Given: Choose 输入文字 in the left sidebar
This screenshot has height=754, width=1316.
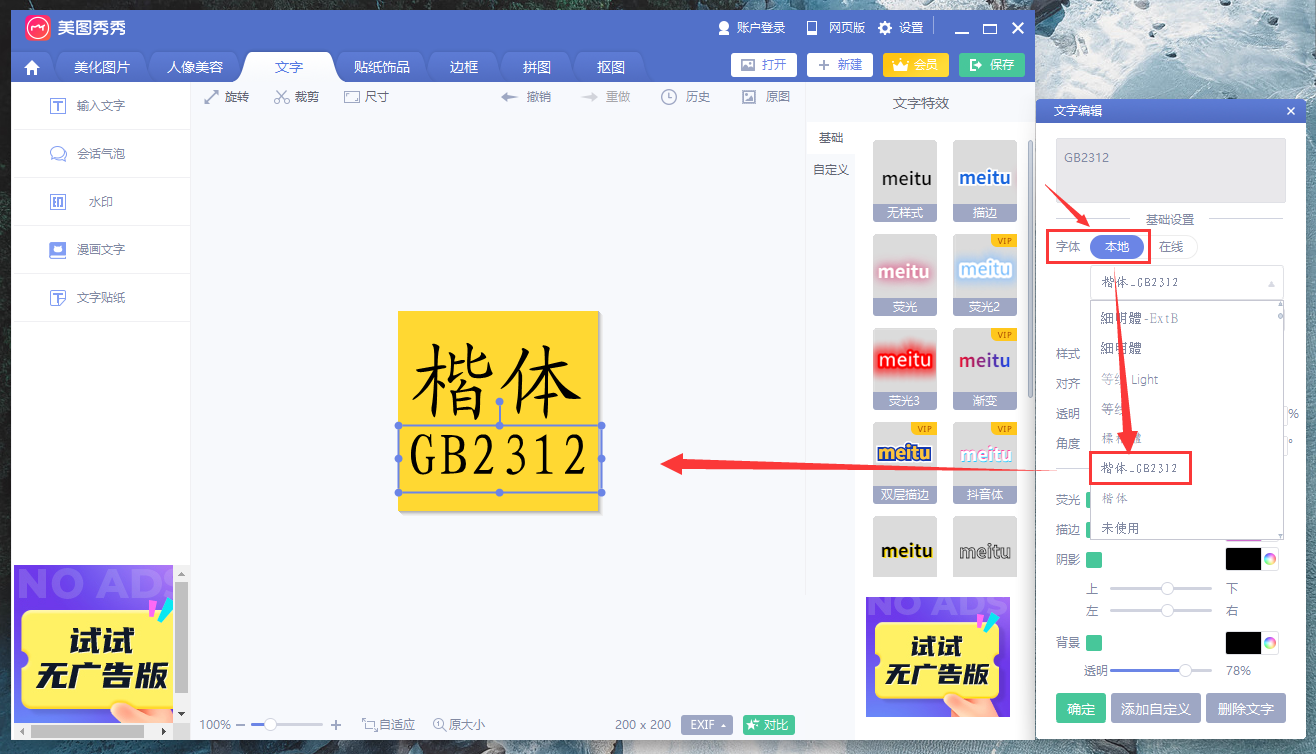Looking at the screenshot, I should pos(100,106).
